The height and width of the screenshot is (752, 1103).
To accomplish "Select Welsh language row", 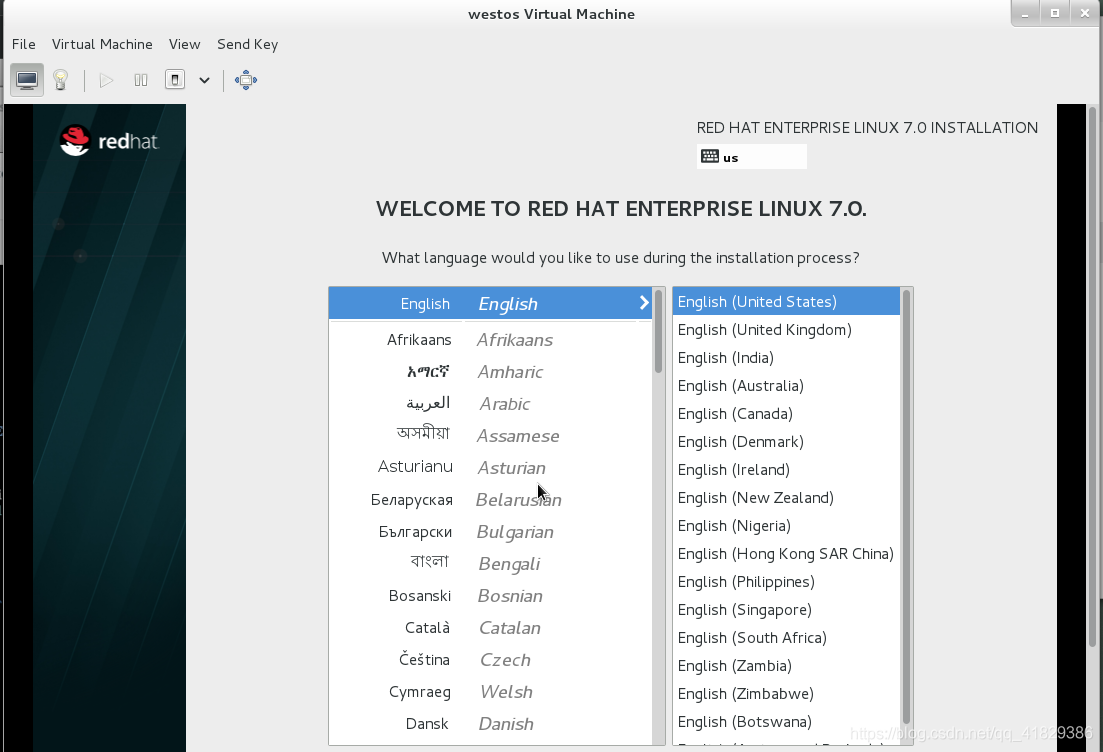I will coord(490,692).
